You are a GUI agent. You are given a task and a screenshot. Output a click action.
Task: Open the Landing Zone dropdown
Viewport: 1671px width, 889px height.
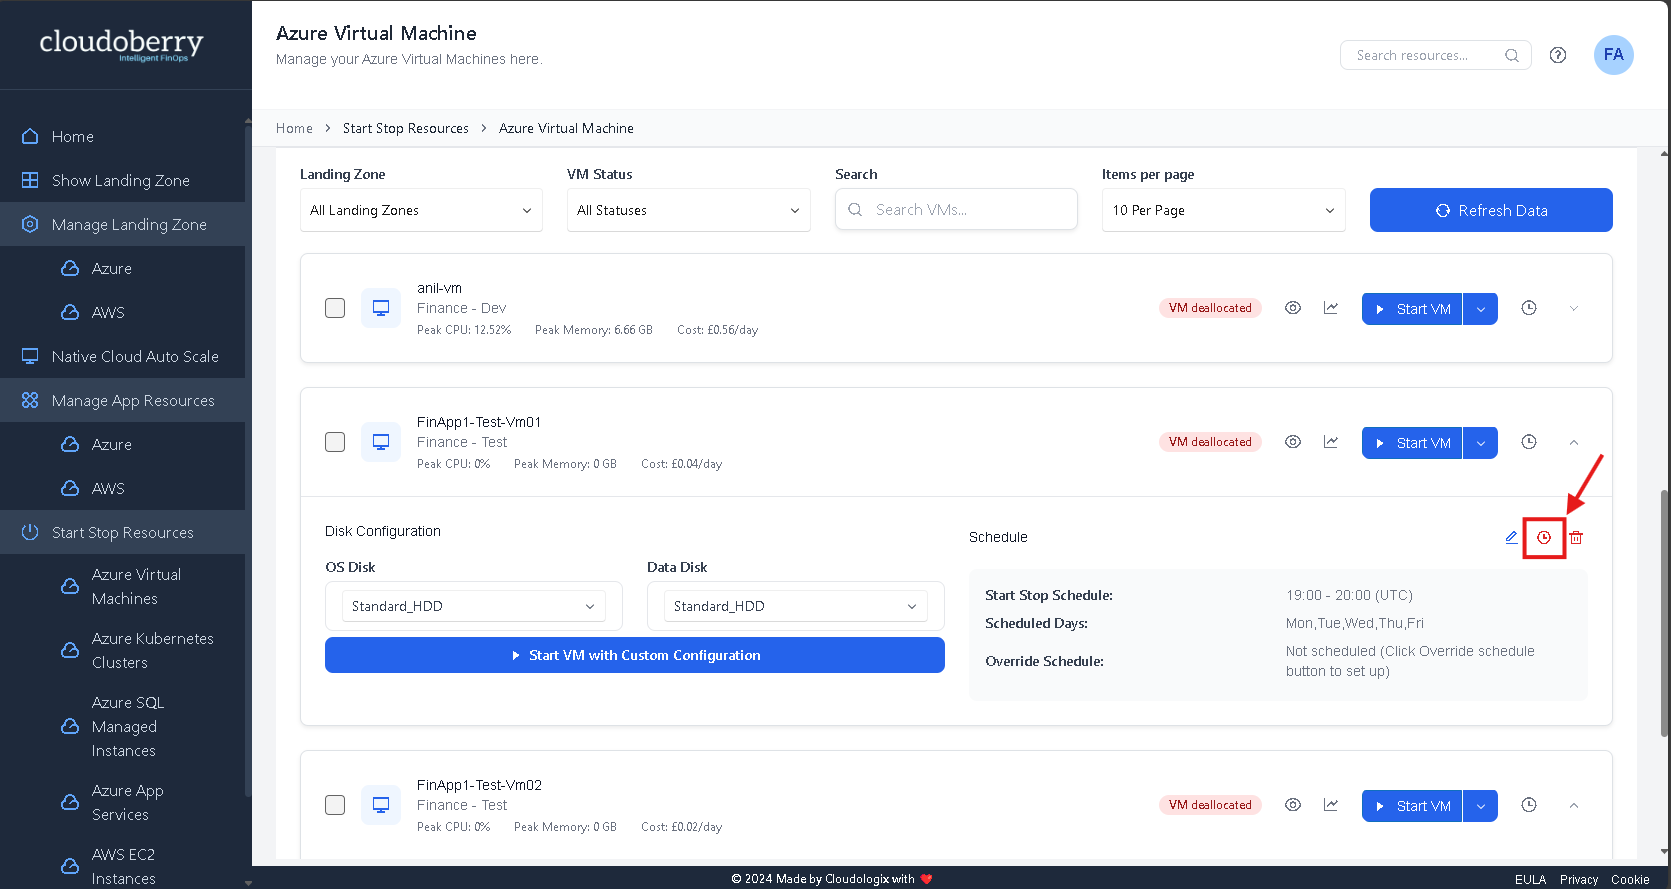421,210
